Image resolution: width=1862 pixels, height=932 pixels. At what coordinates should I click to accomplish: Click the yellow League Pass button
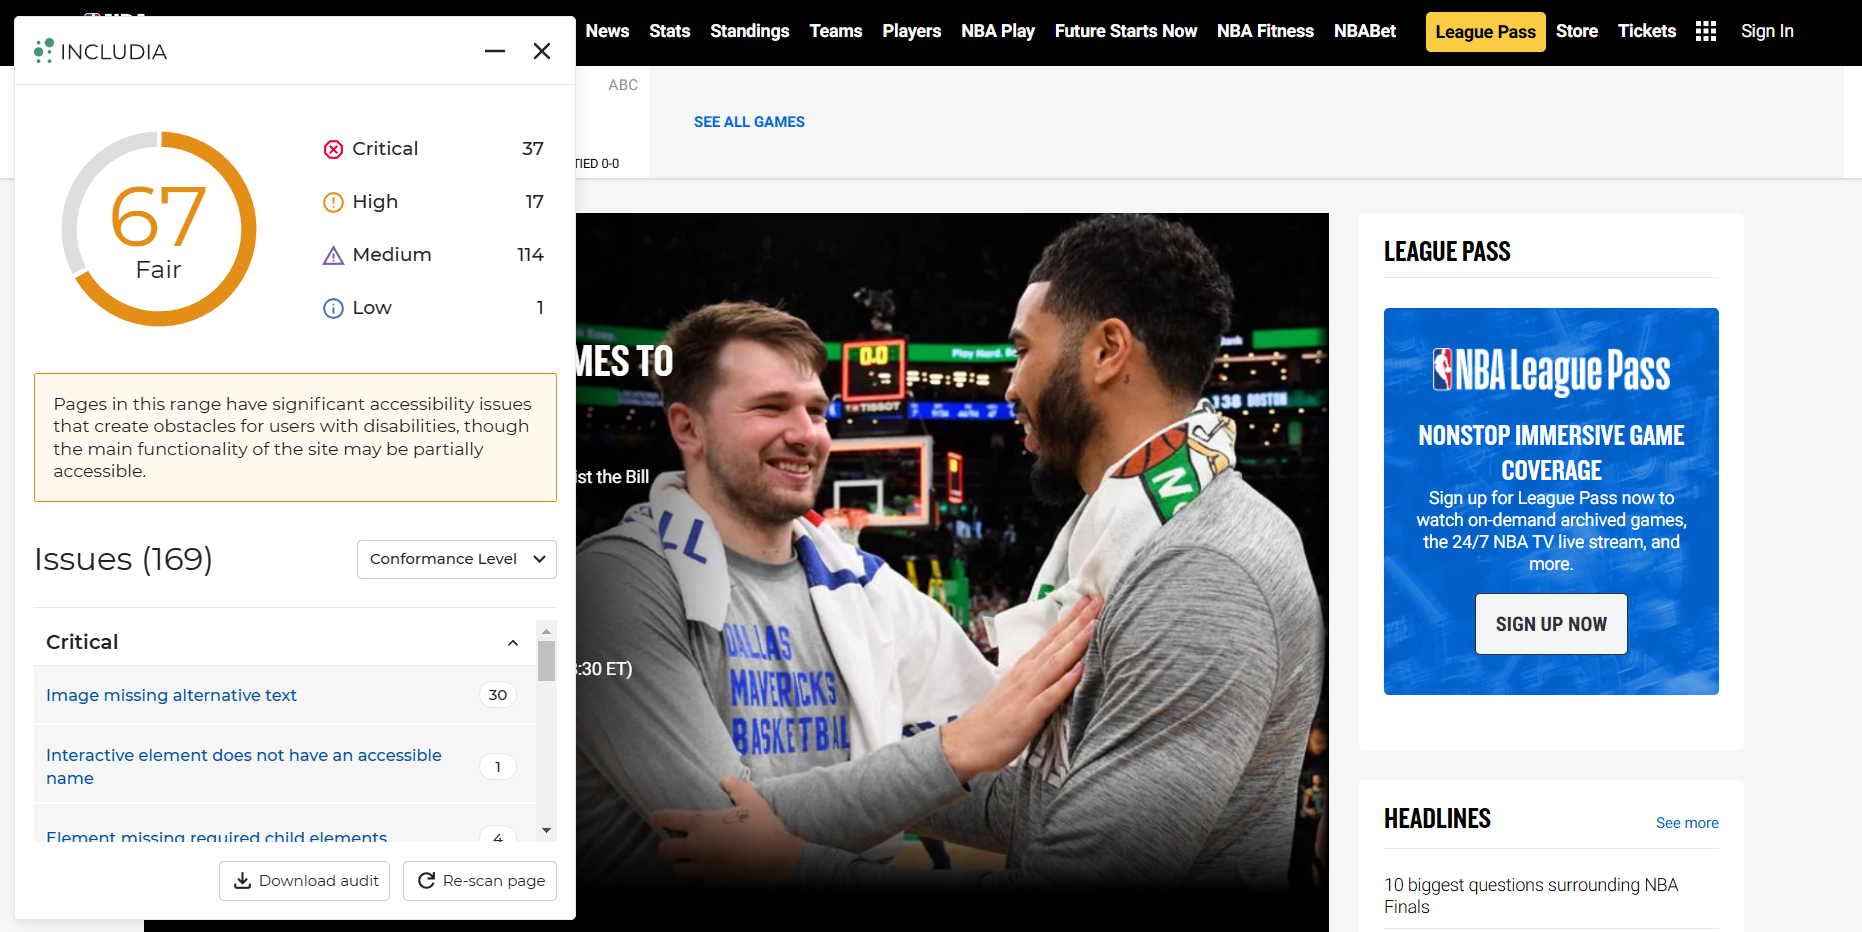click(x=1486, y=32)
